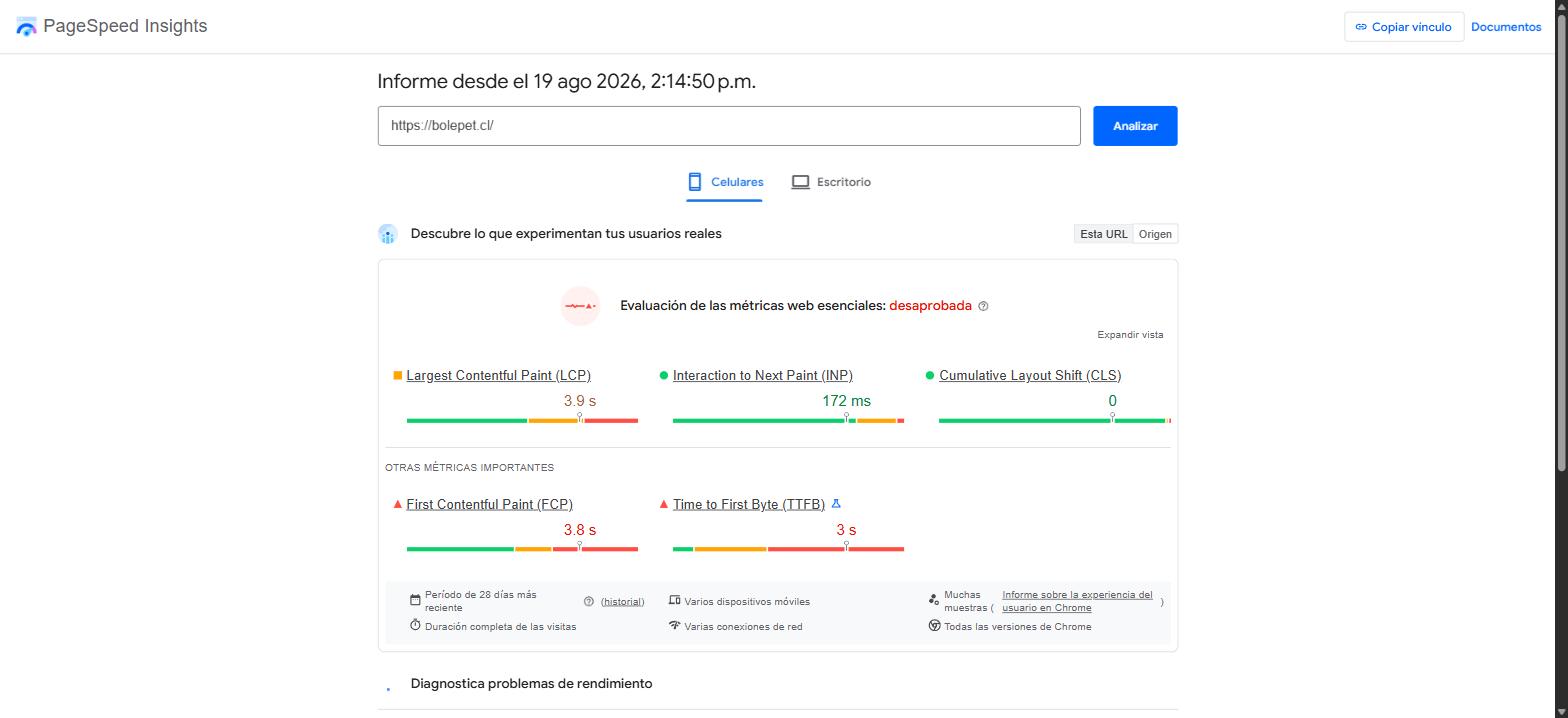Click the green dot INP status icon
The height and width of the screenshot is (718, 1568).
(664, 376)
